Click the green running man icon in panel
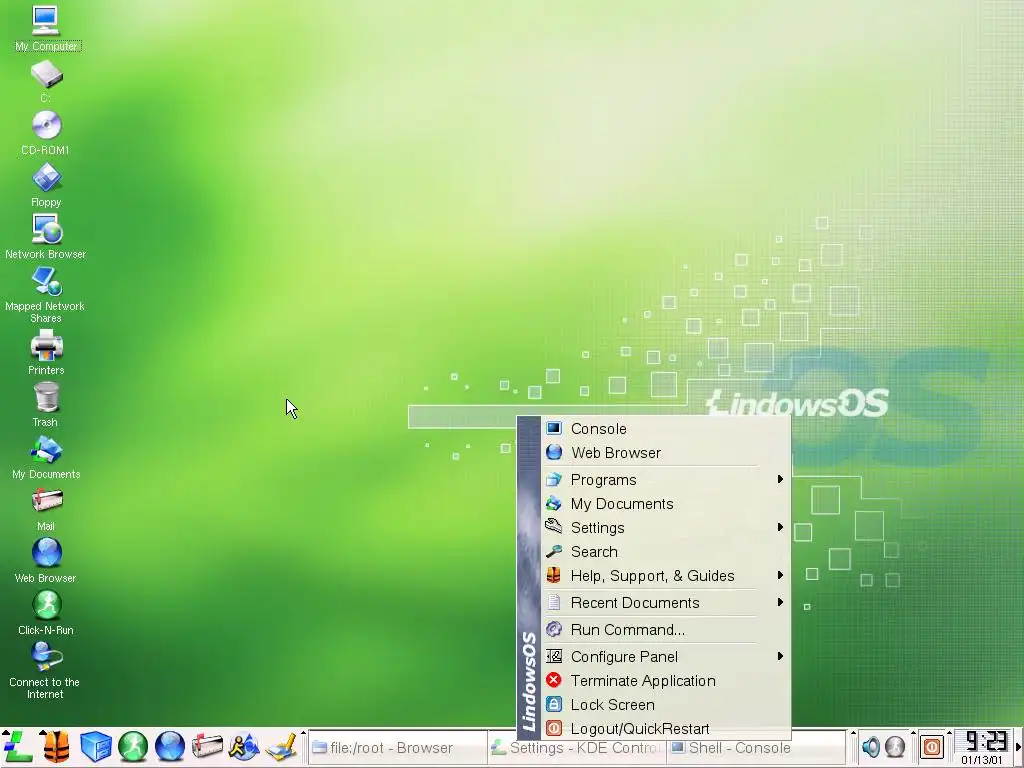1024x768 pixels. click(x=133, y=748)
